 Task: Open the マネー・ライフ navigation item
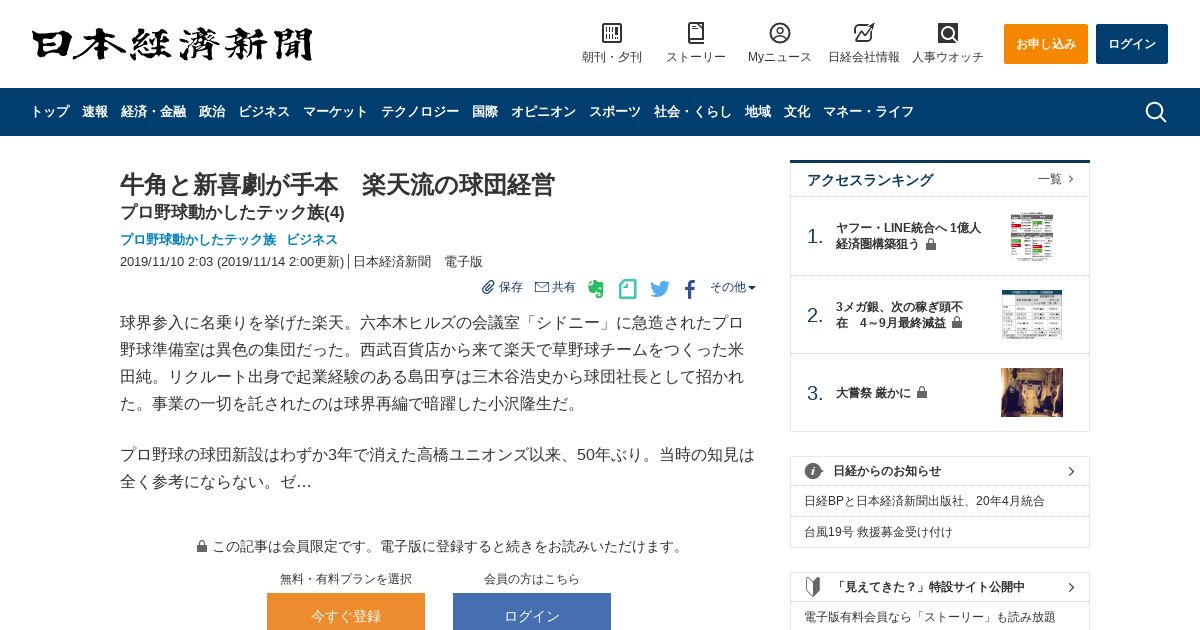[x=868, y=112]
